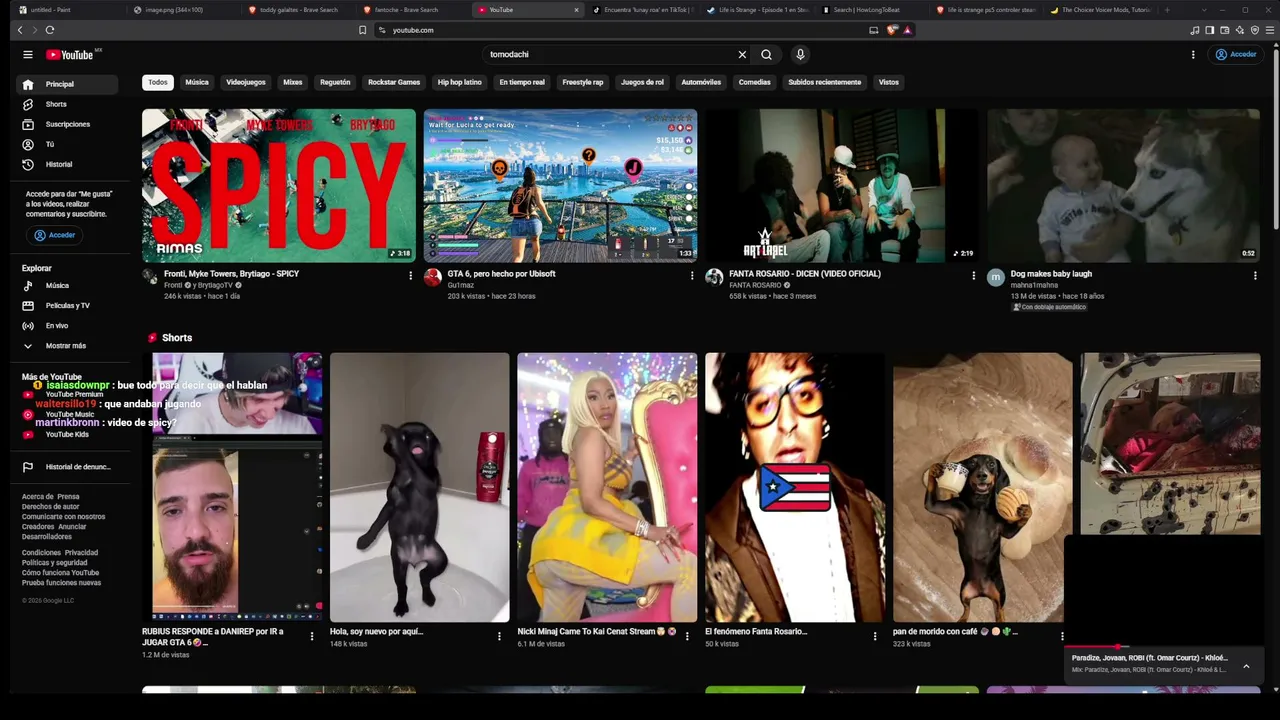1280x720 pixels.
Task: Clear the search box with the X icon
Action: [742, 55]
